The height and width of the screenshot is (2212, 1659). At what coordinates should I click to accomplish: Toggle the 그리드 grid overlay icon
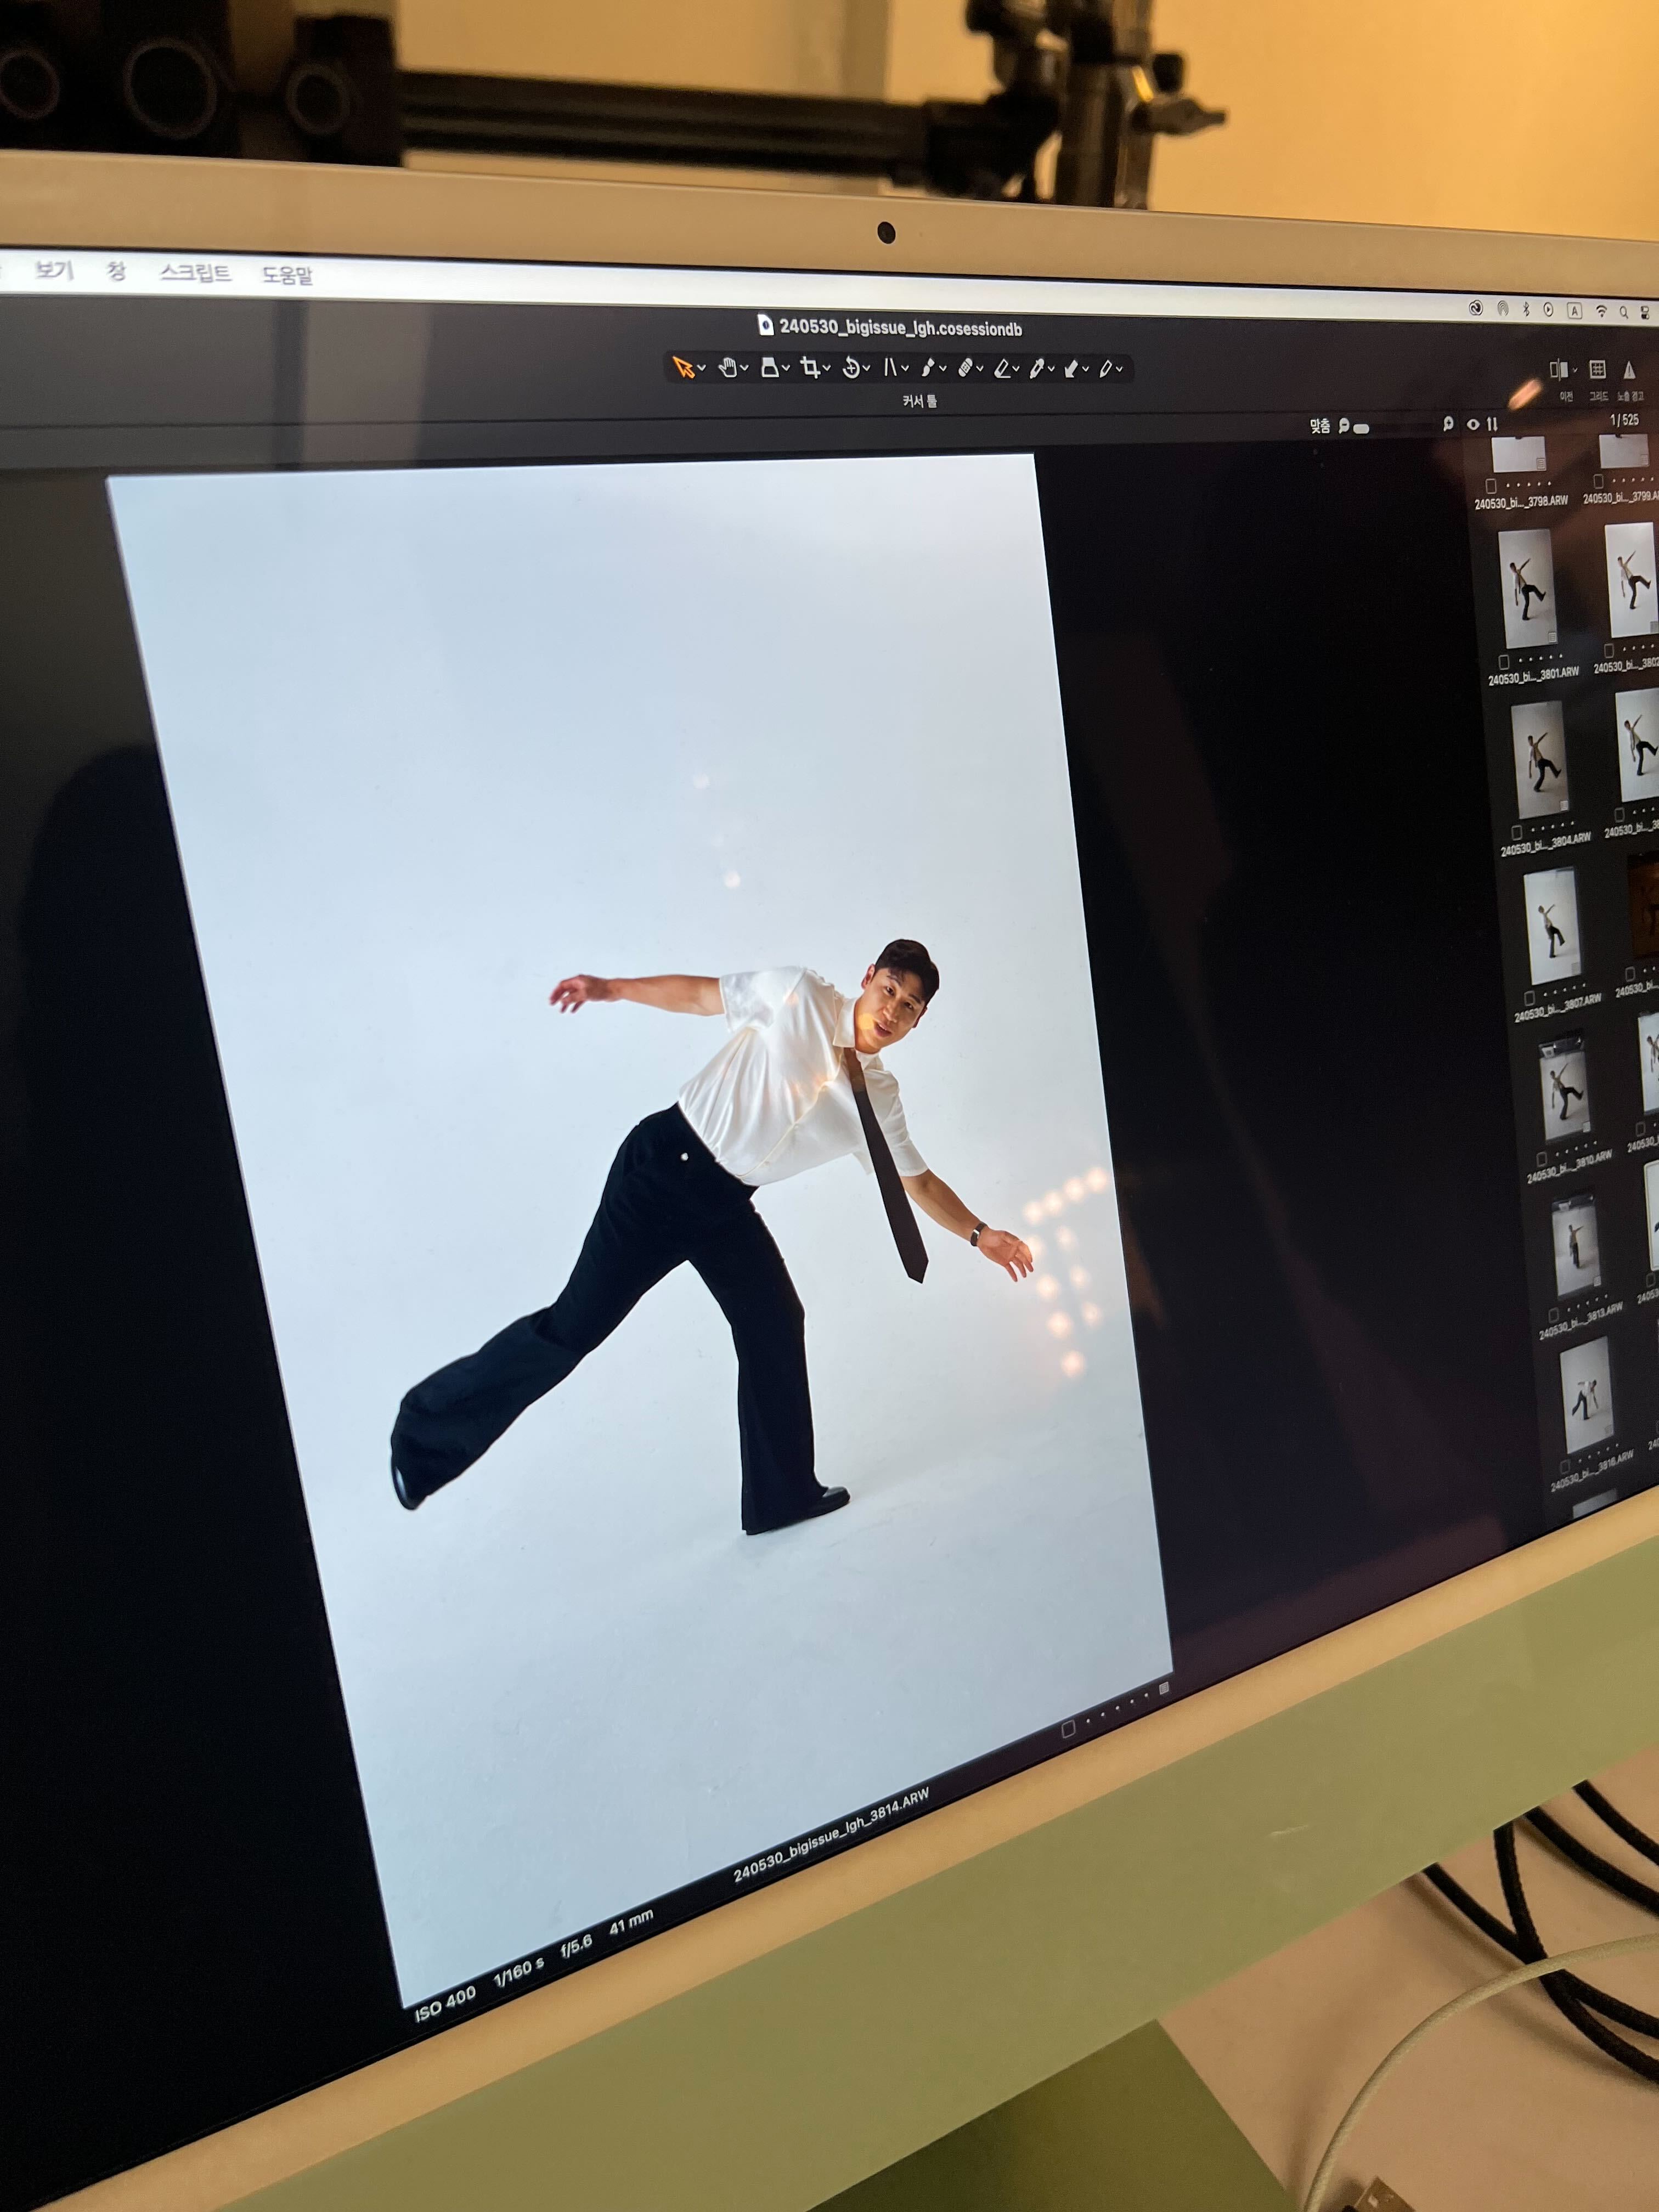pos(1598,369)
